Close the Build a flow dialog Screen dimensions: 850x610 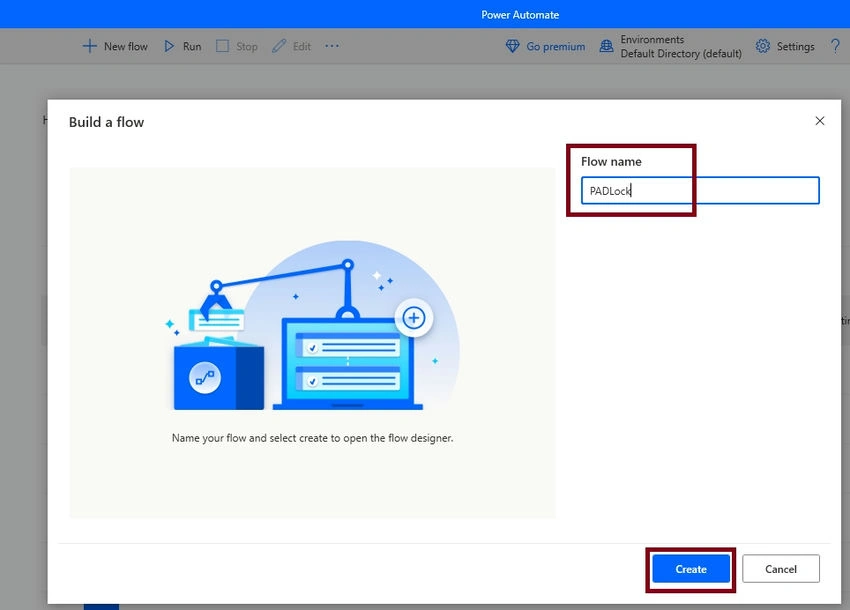tap(820, 121)
